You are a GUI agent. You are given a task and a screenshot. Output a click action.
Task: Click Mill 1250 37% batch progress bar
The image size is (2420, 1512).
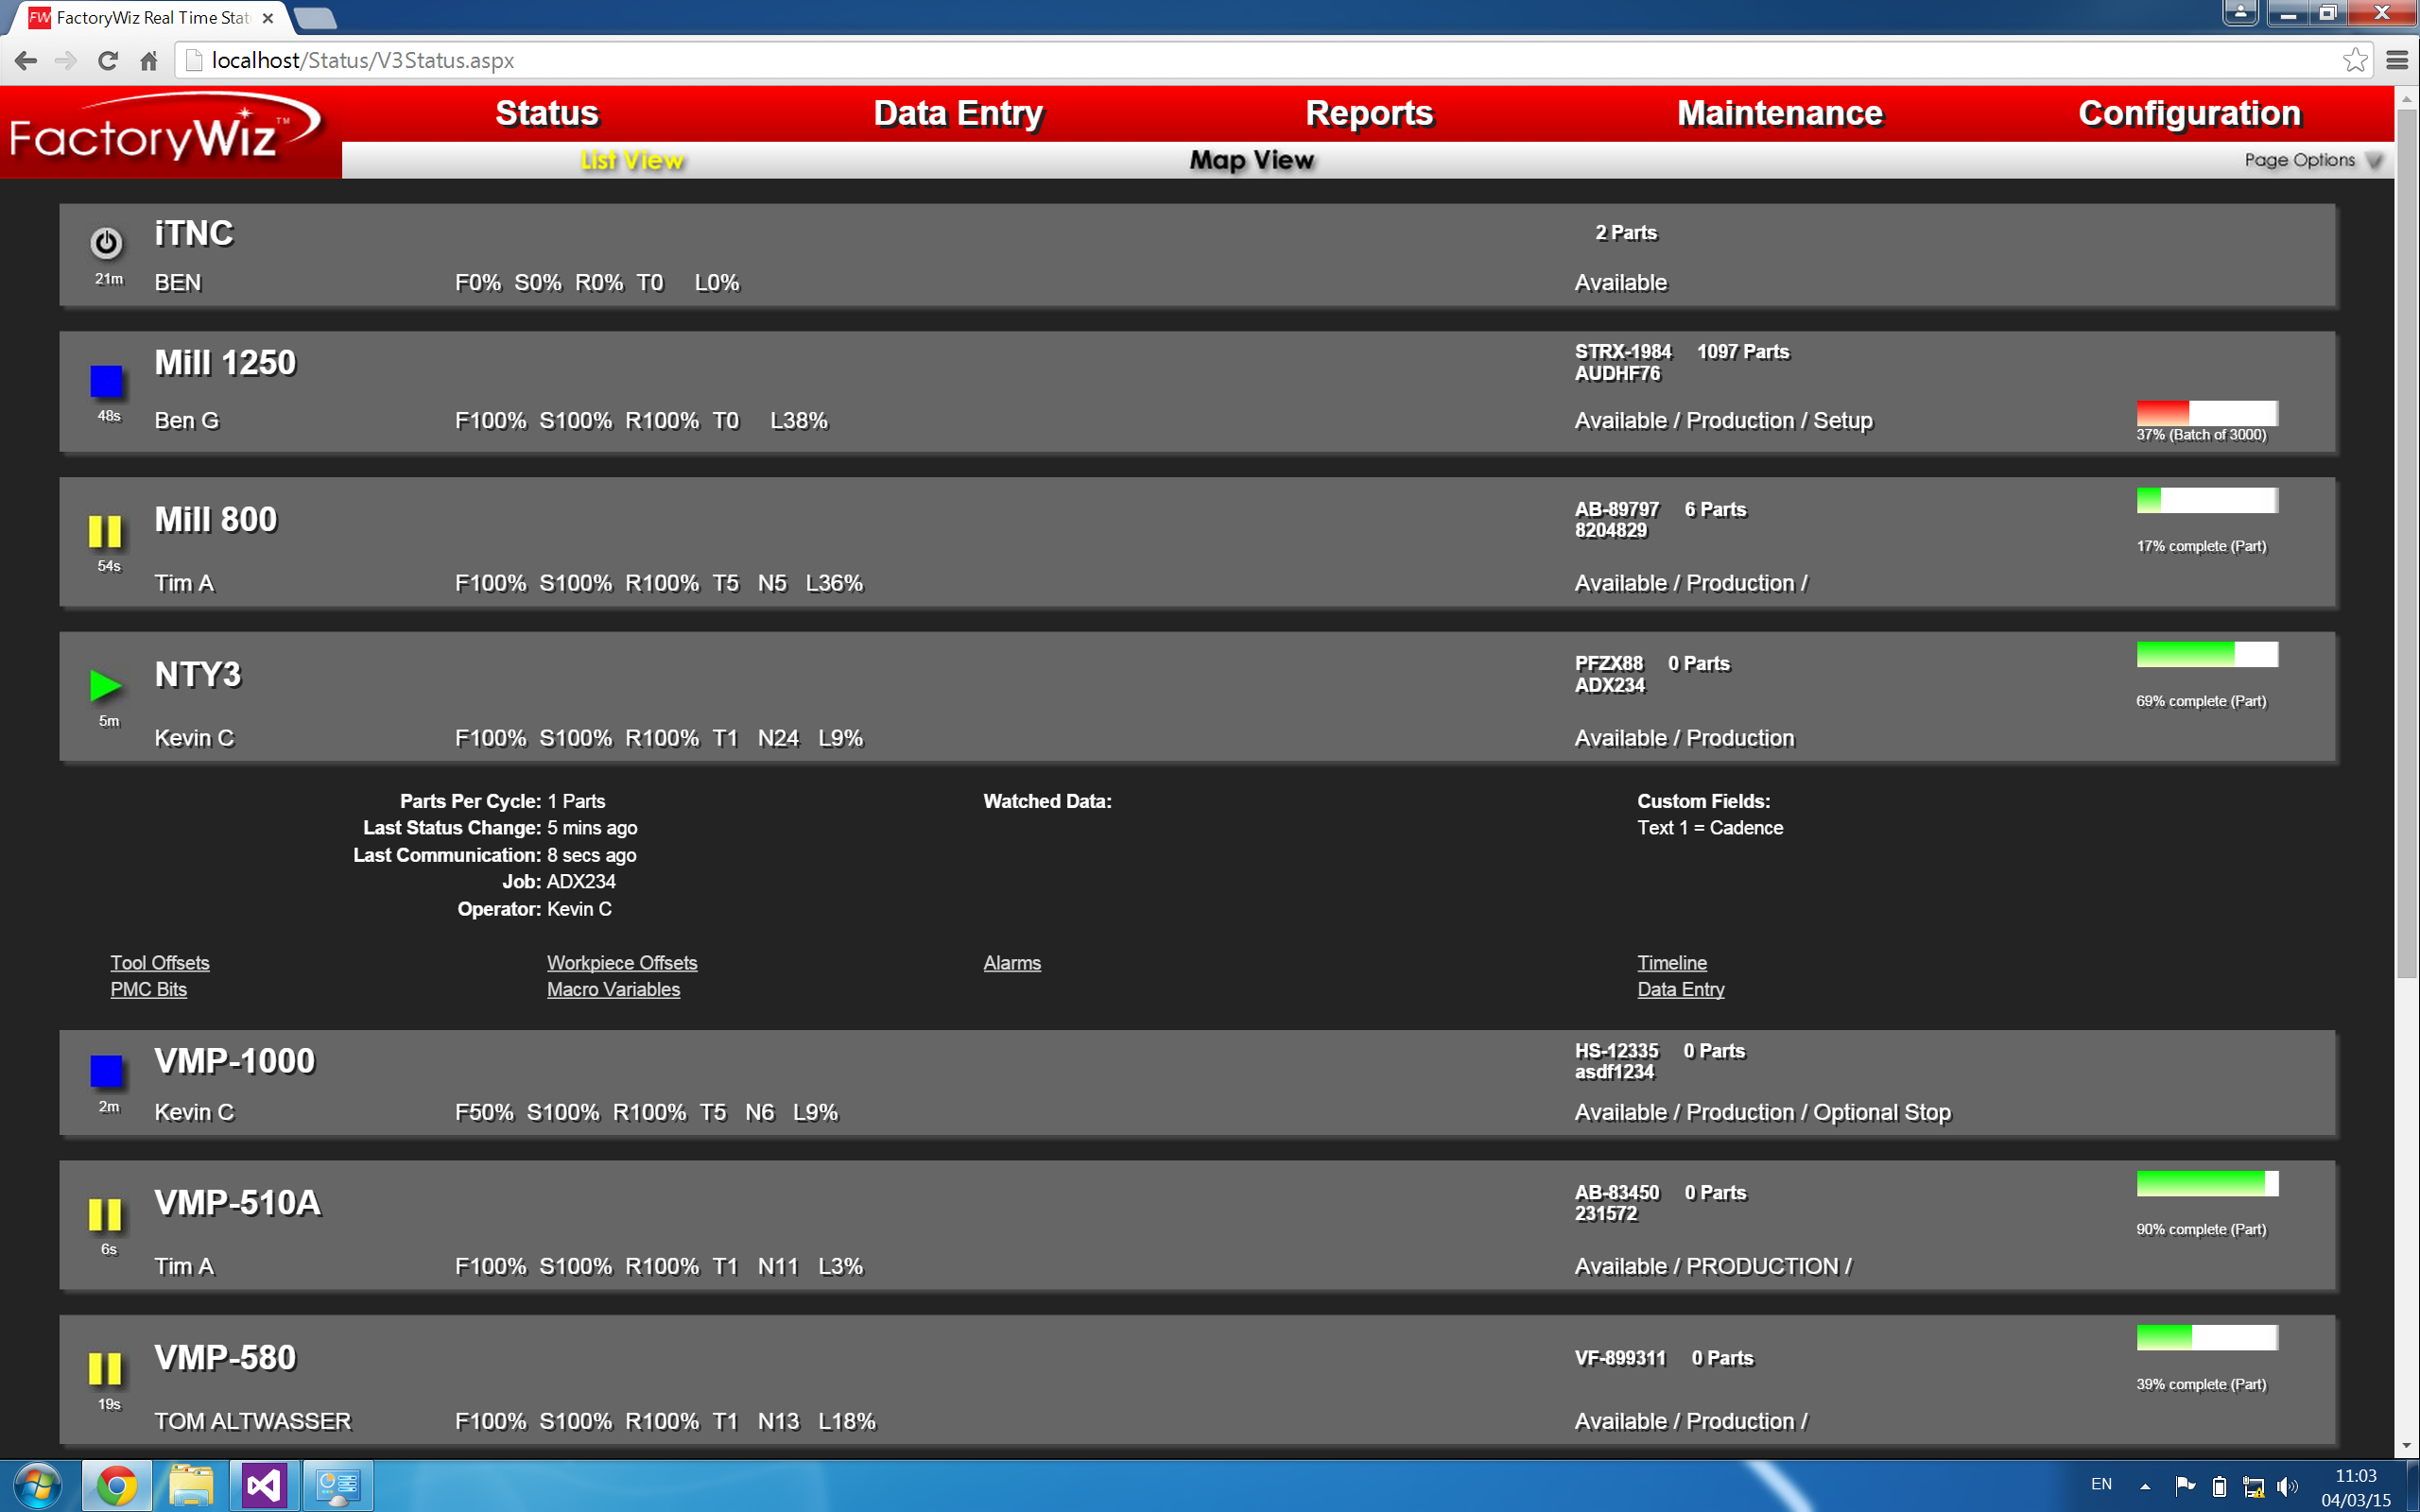point(2207,413)
